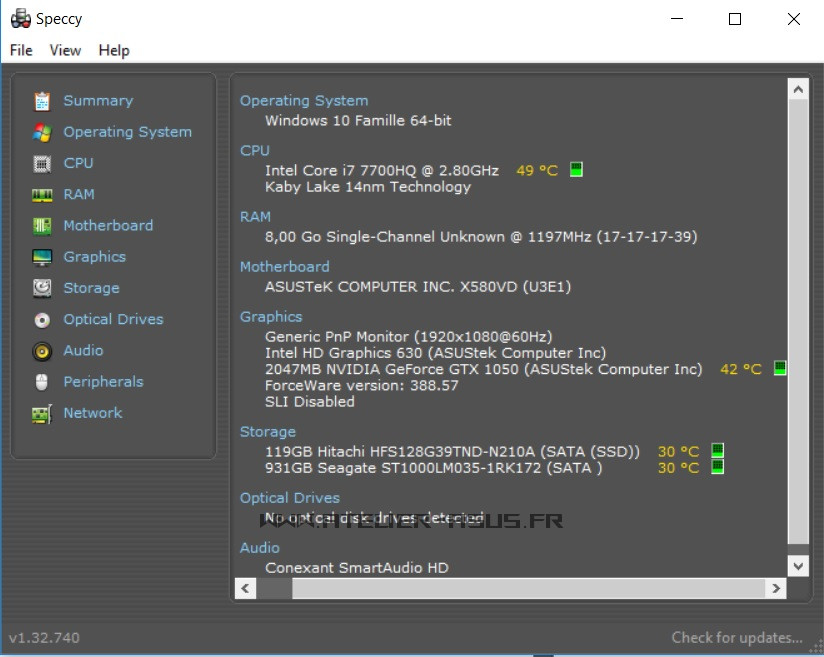Click the Peripherals mouse icon
The image size is (824, 657).
click(x=42, y=382)
